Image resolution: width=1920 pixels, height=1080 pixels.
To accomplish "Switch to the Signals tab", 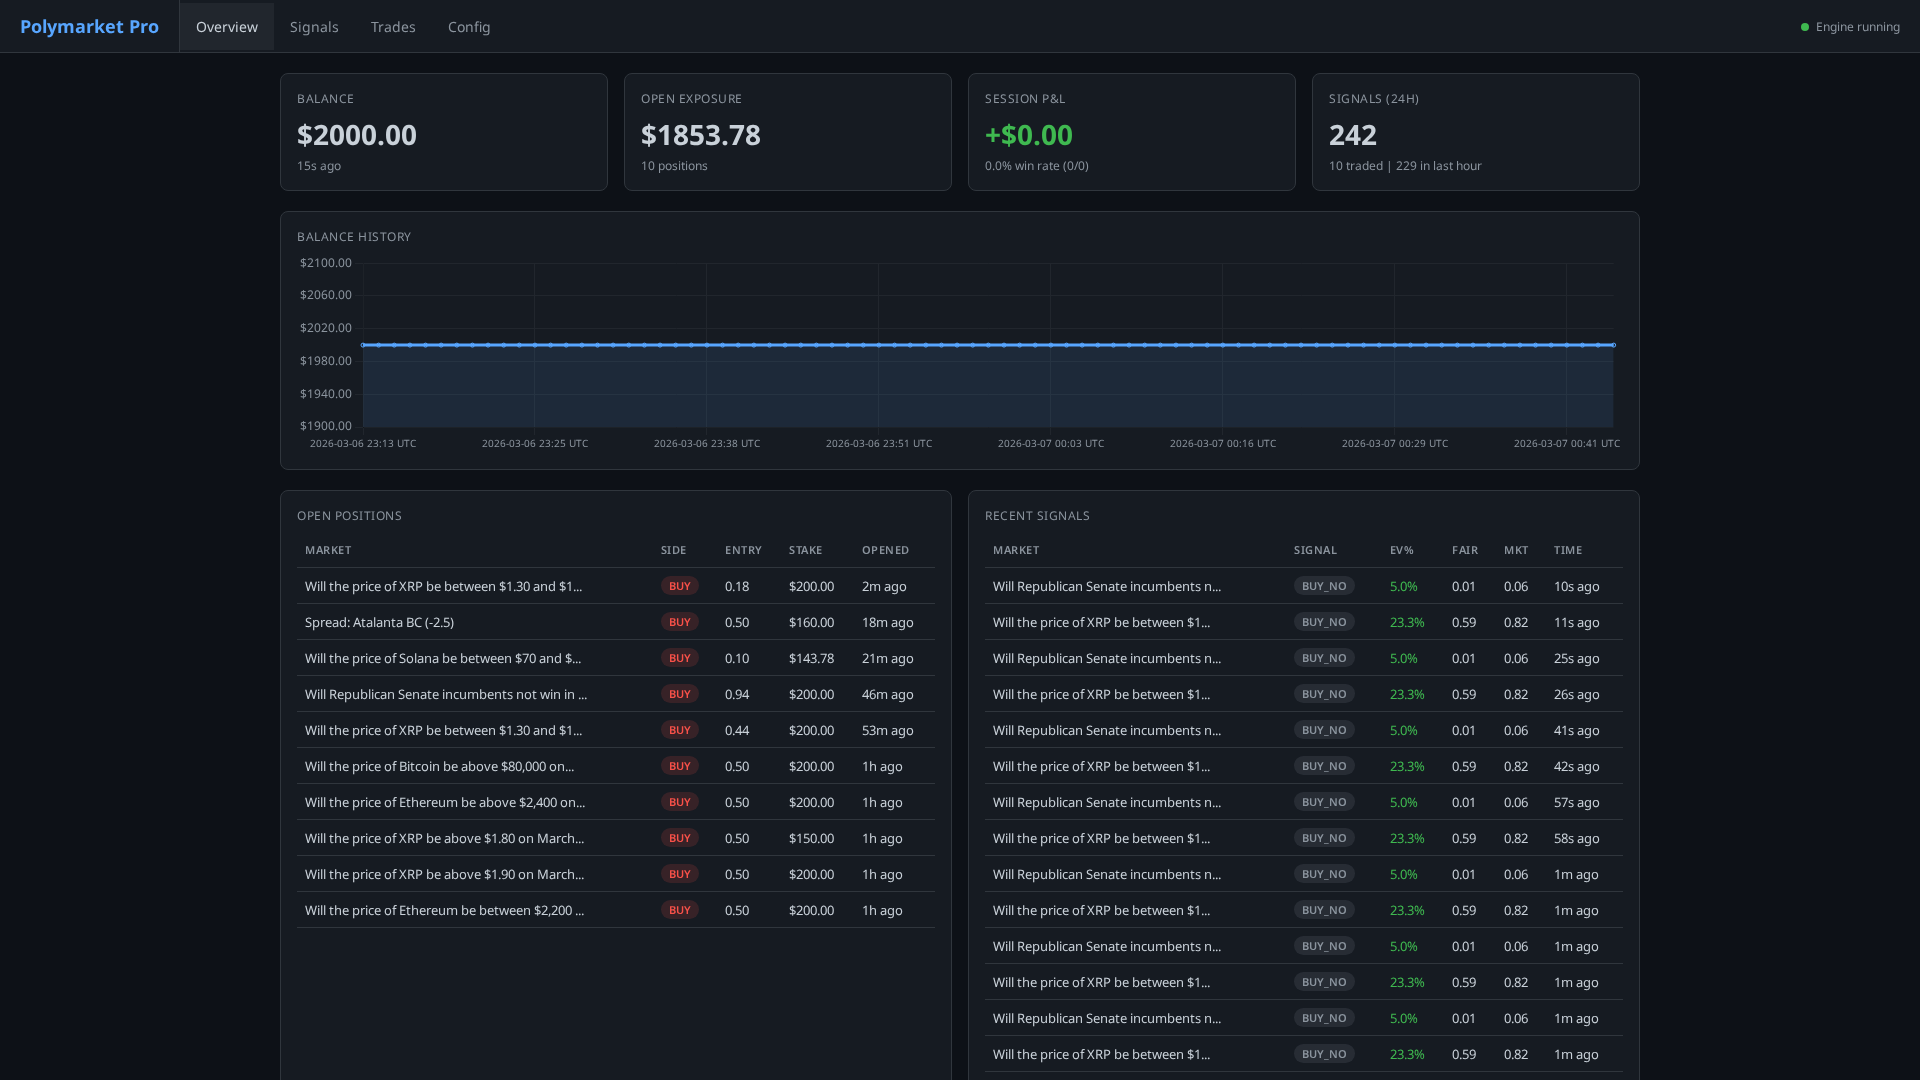I will 314,26.
